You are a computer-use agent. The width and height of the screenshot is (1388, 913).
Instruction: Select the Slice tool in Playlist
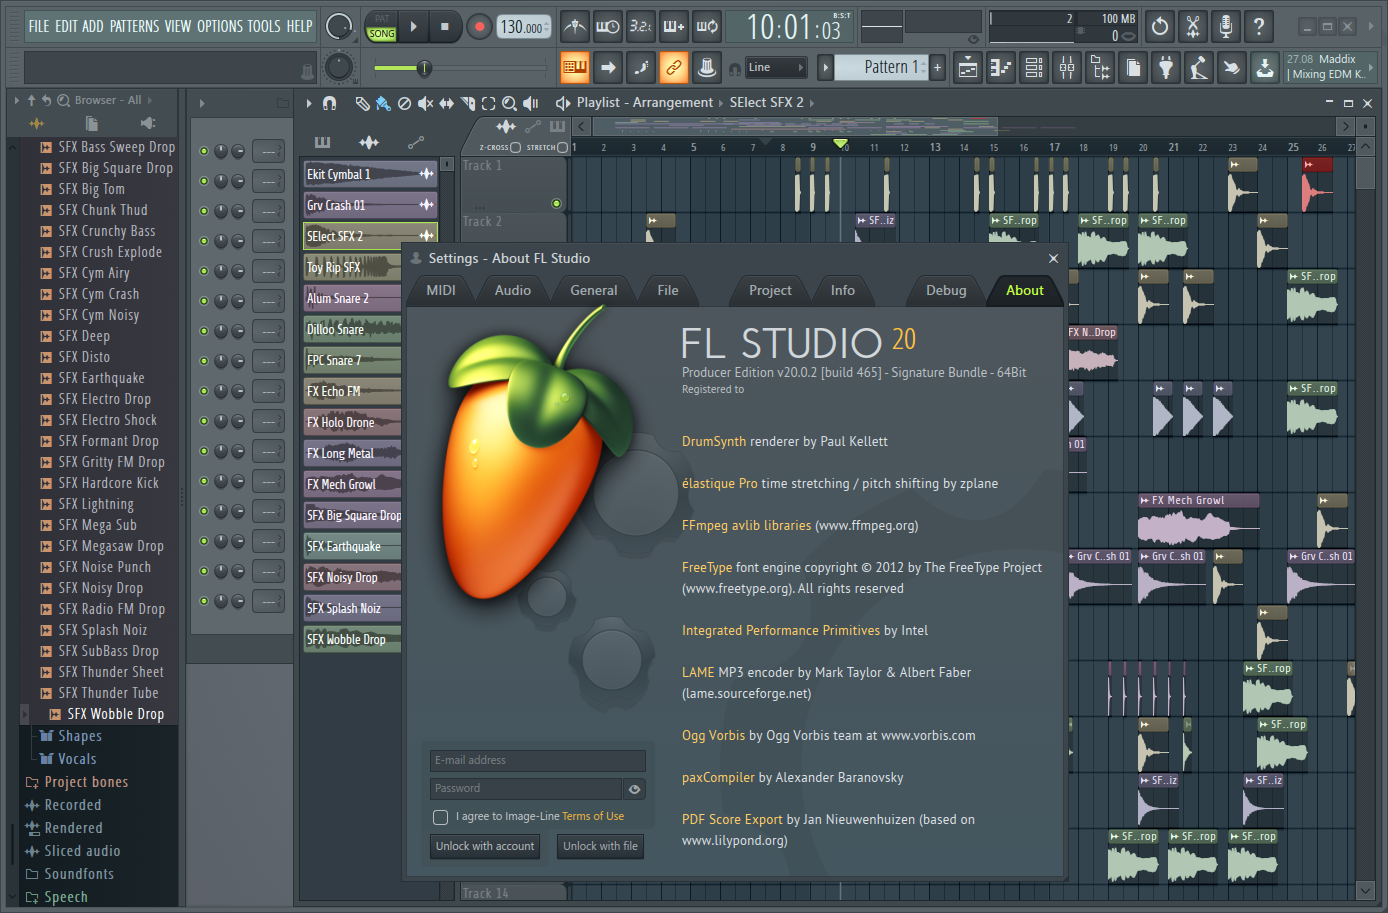point(468,103)
